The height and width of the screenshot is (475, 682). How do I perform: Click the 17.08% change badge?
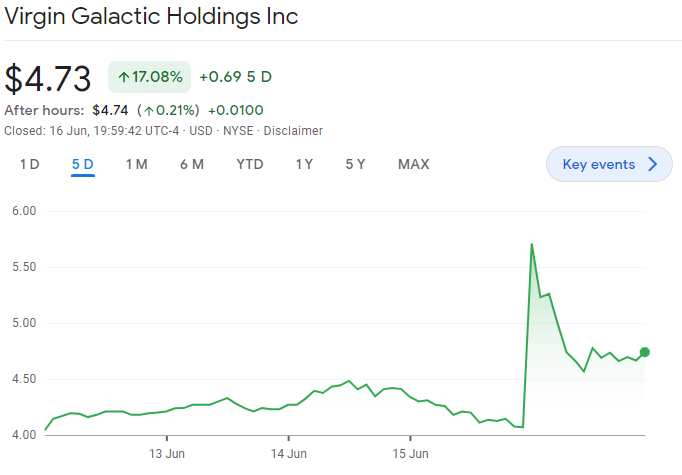point(149,77)
